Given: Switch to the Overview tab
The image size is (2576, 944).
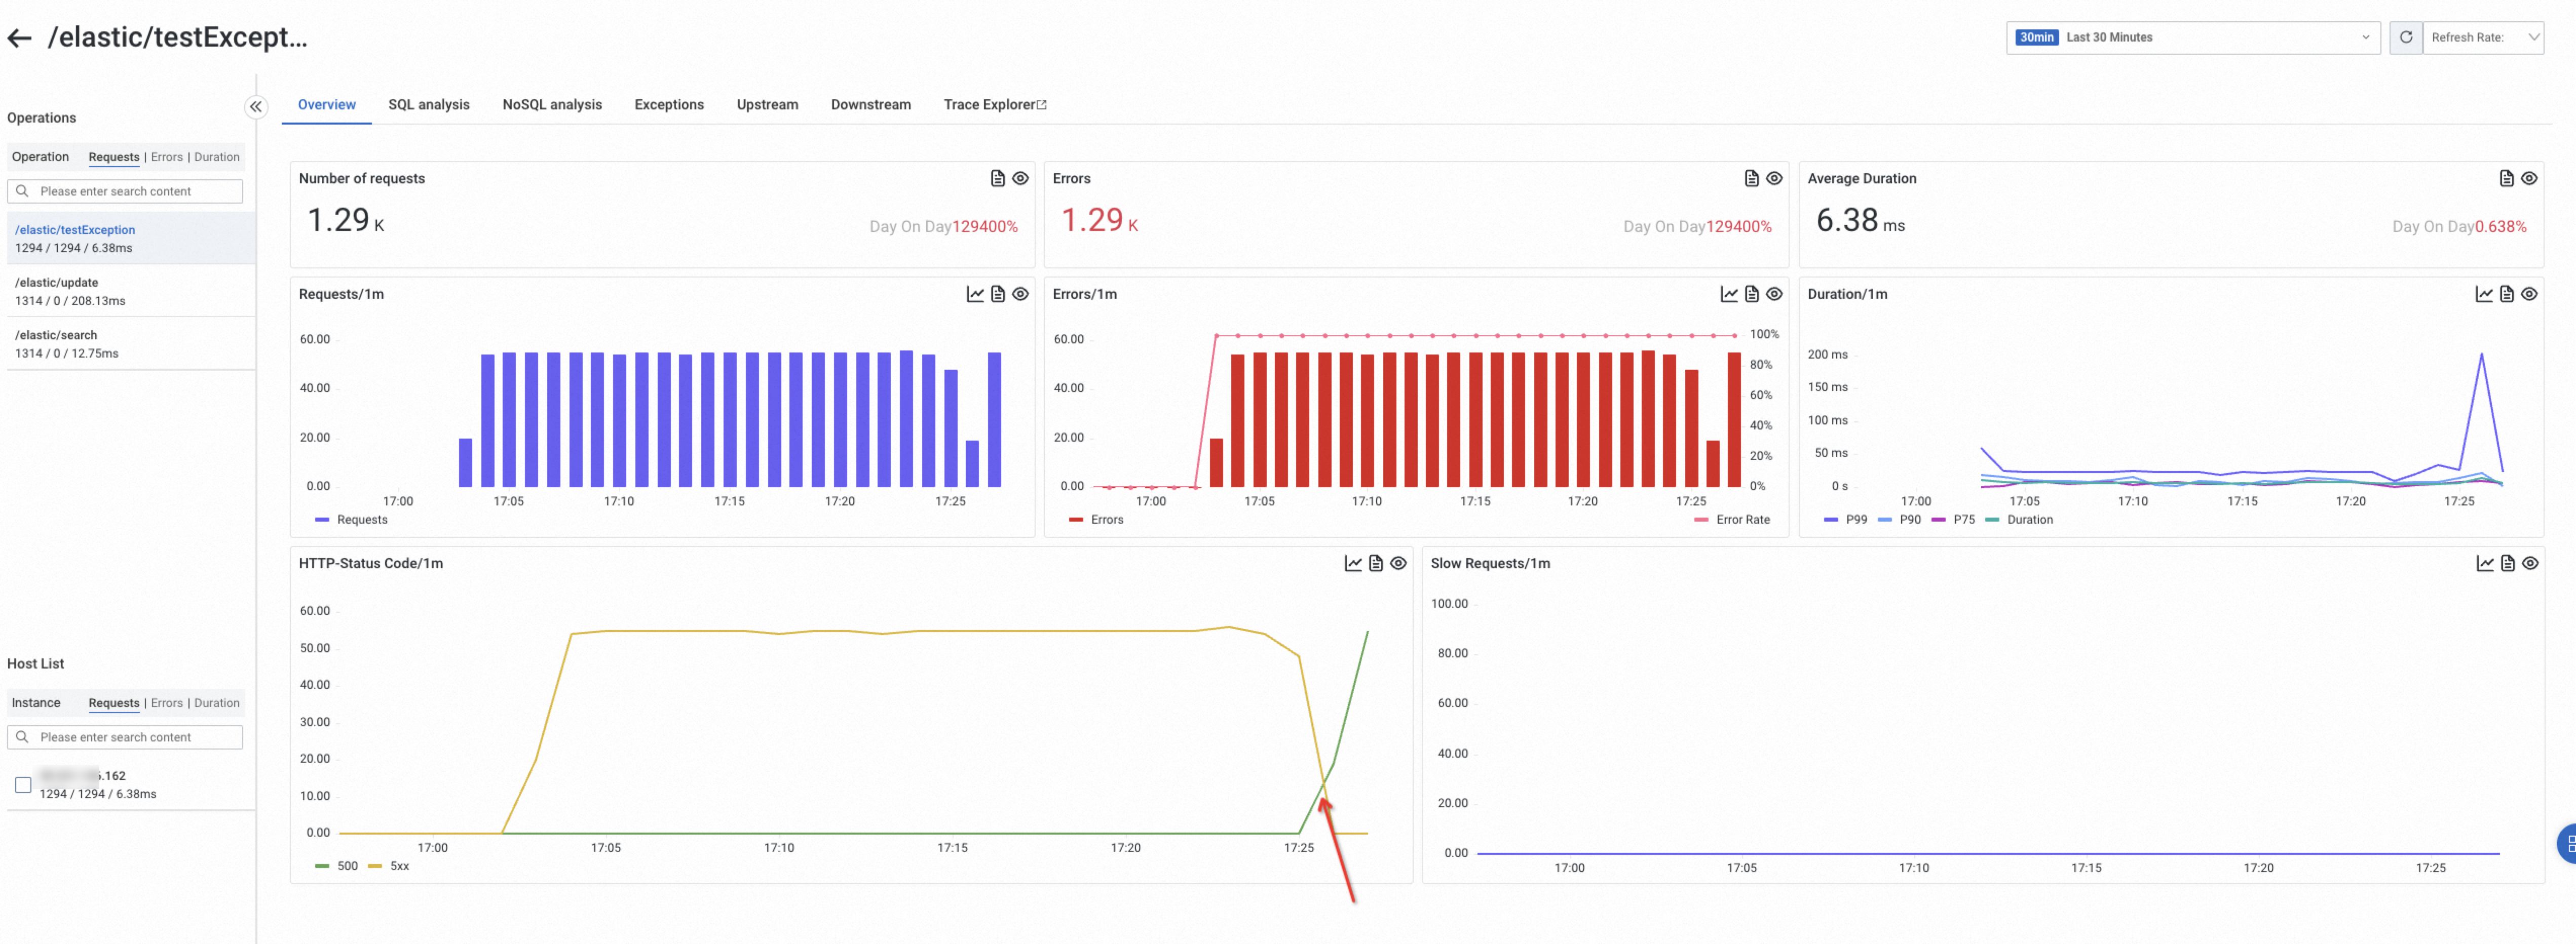Looking at the screenshot, I should click(x=326, y=104).
